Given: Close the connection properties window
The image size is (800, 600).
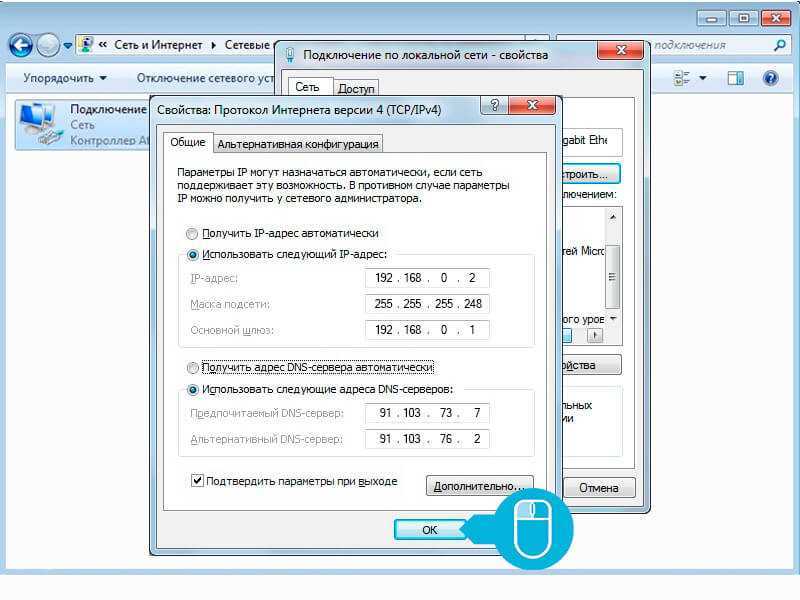Looking at the screenshot, I should [x=621, y=50].
